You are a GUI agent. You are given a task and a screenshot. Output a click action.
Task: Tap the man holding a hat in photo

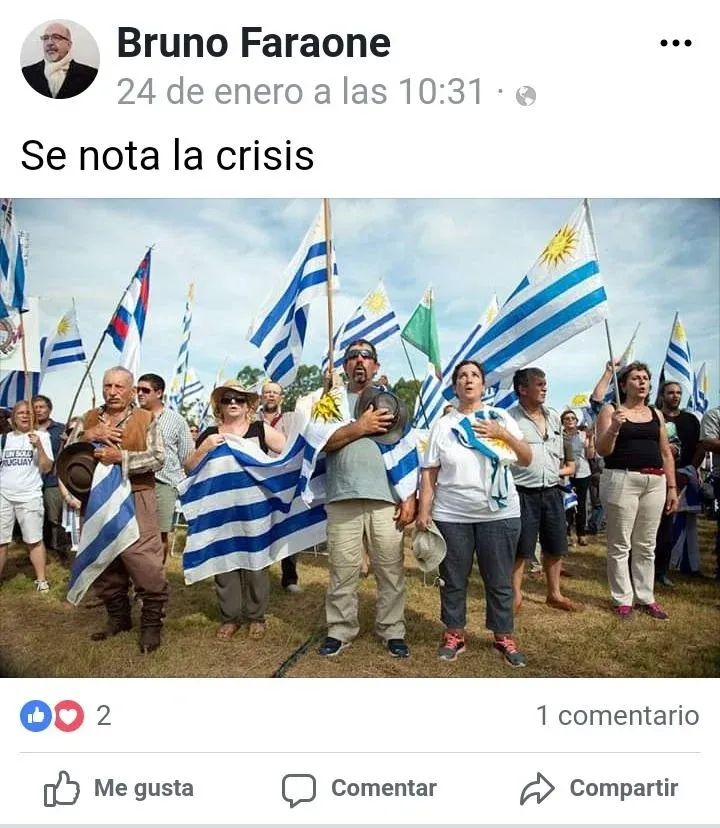pos(364,496)
